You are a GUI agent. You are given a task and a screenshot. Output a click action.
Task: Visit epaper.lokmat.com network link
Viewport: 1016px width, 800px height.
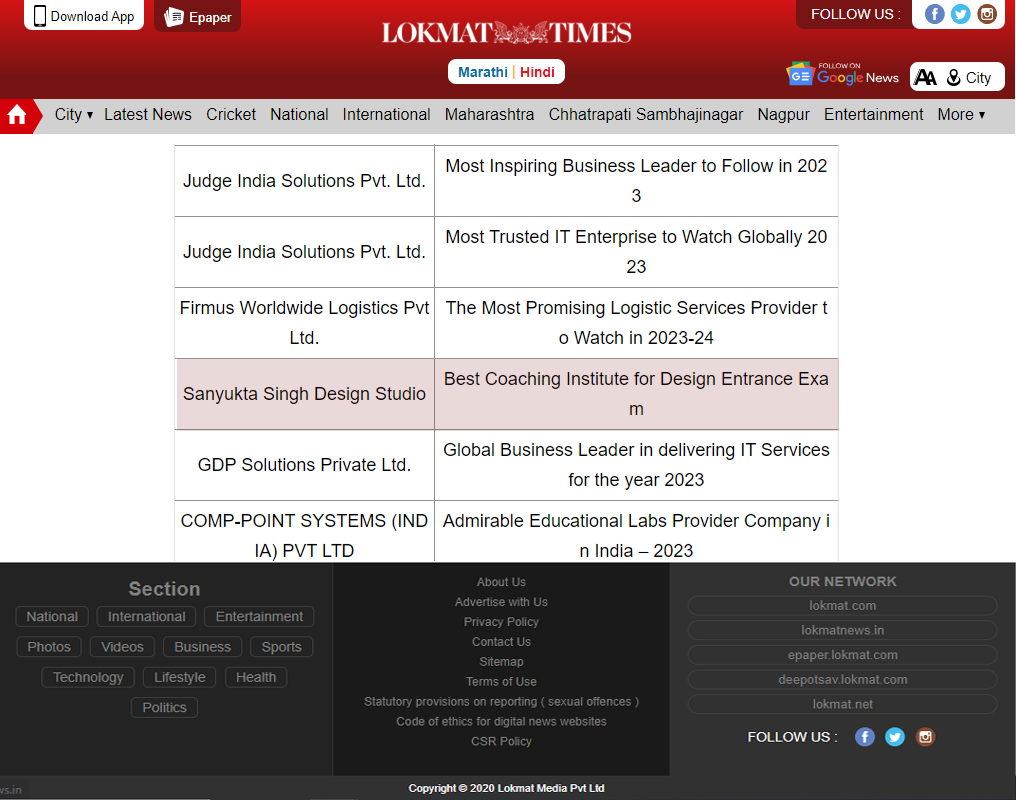[842, 655]
